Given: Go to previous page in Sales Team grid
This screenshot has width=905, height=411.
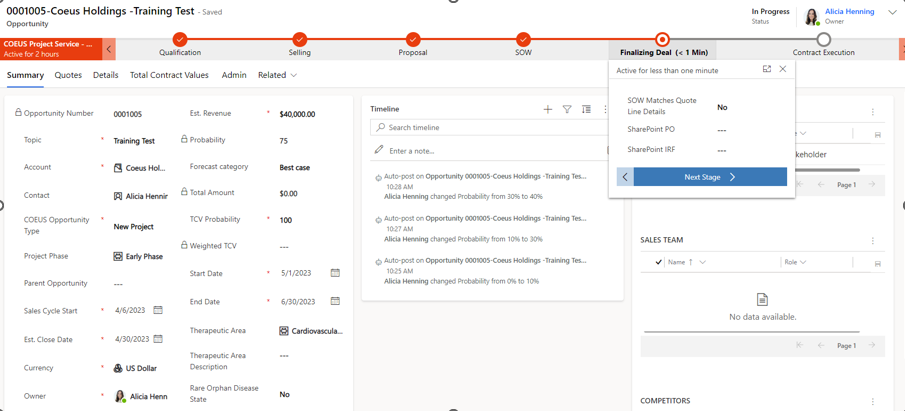Looking at the screenshot, I should [x=821, y=345].
